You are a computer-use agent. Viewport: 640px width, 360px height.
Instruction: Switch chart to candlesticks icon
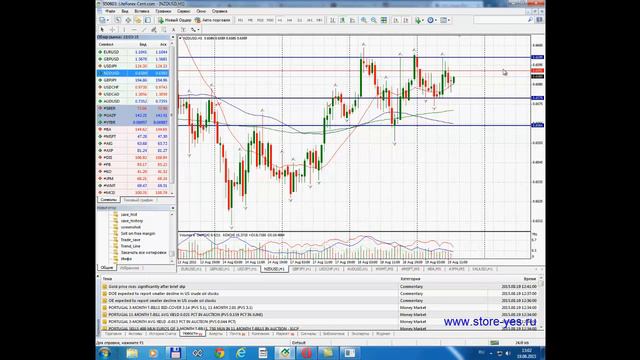pos(342,20)
